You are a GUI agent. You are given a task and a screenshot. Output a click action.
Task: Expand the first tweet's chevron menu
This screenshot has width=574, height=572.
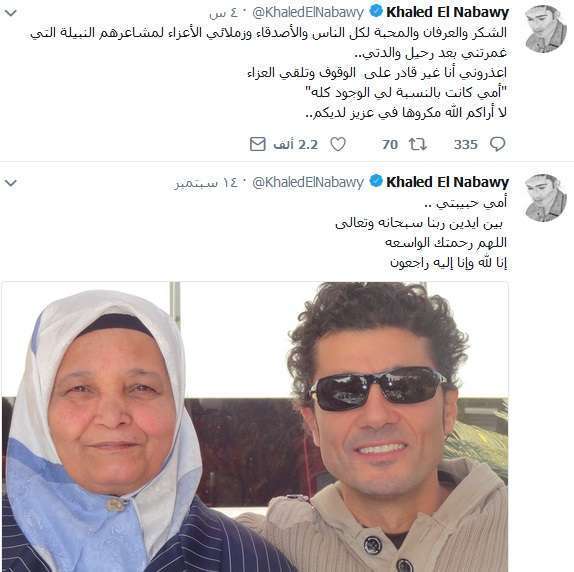(11, 14)
